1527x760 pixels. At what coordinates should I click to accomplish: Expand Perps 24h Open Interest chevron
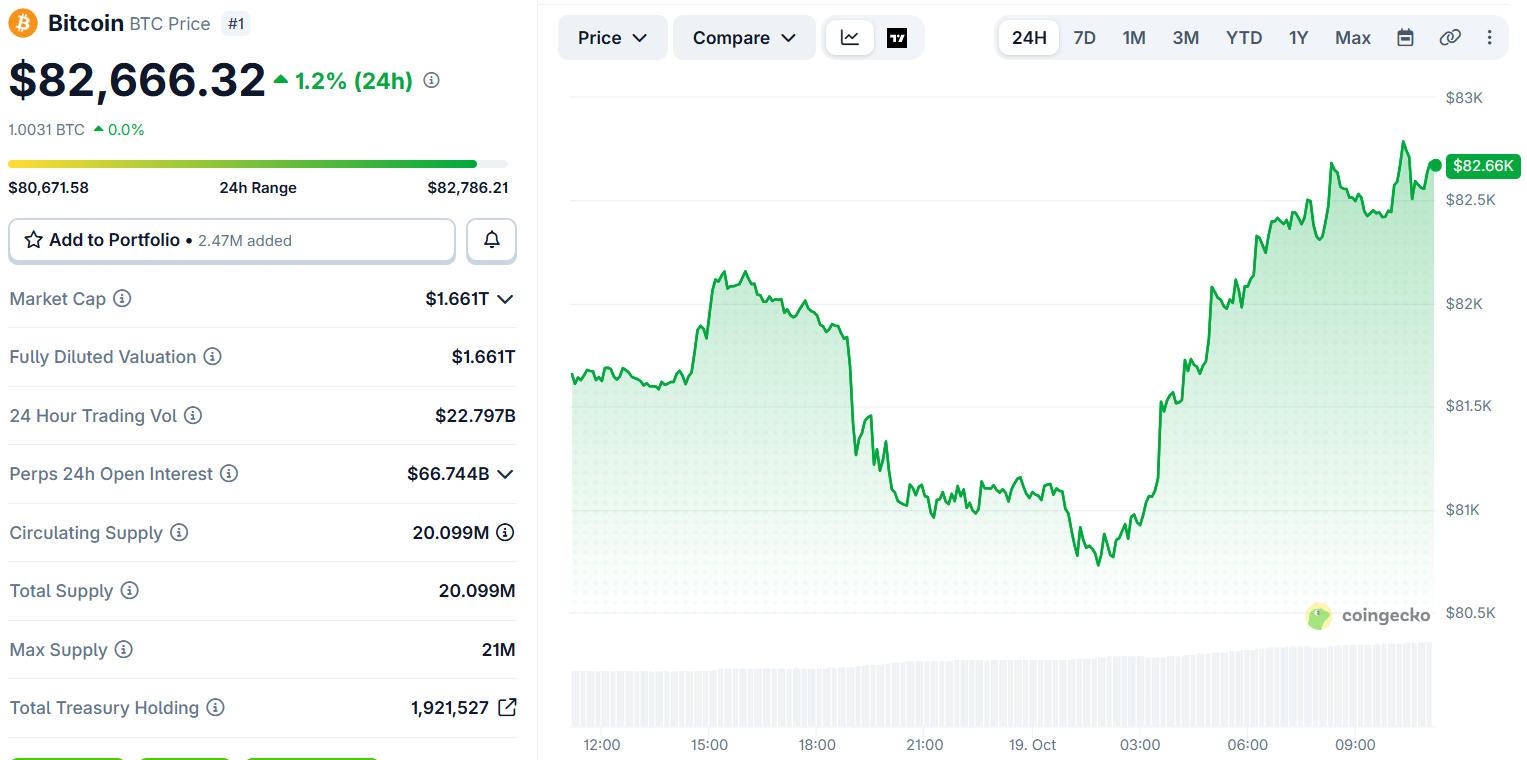[505, 474]
